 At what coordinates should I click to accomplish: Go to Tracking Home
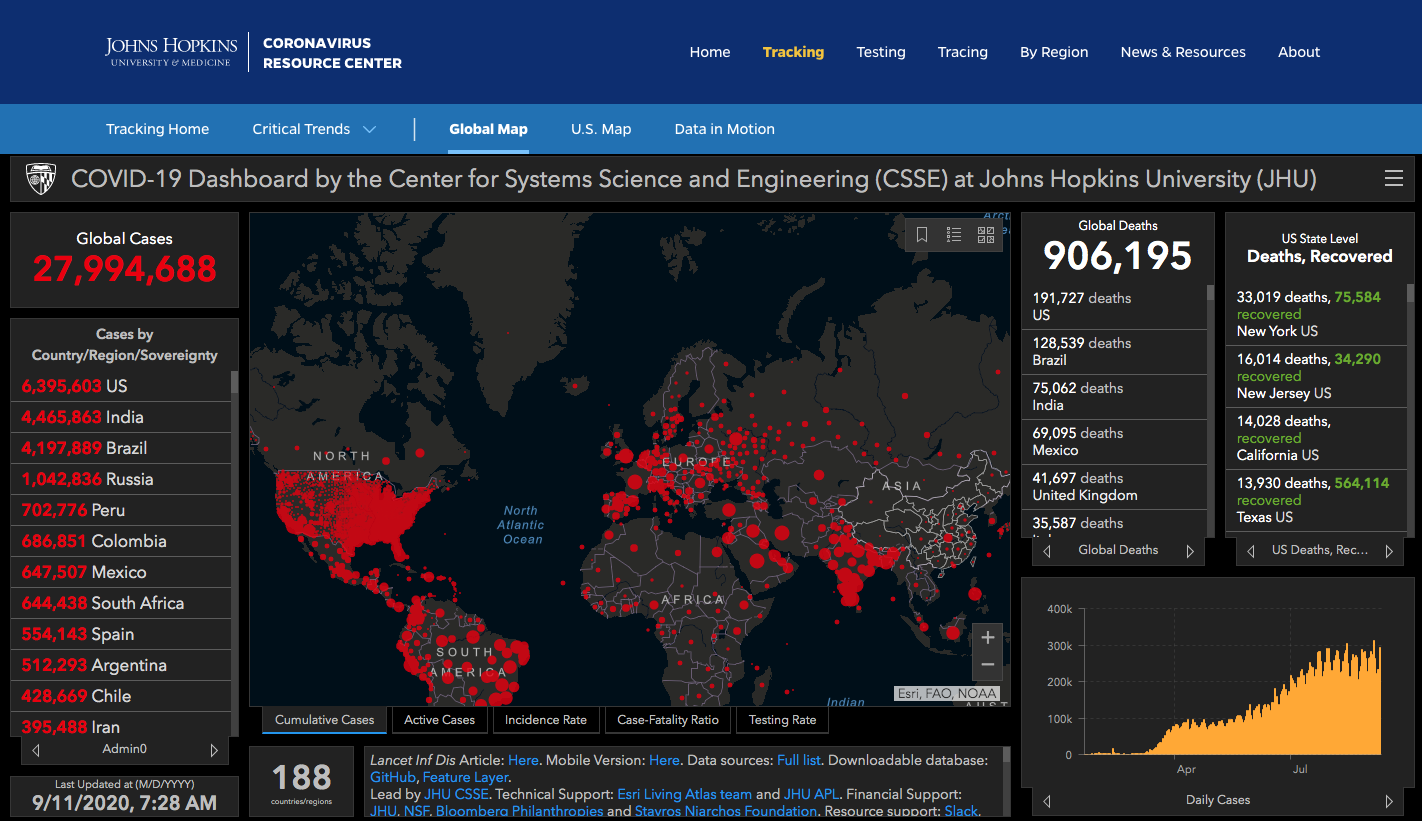pos(158,129)
